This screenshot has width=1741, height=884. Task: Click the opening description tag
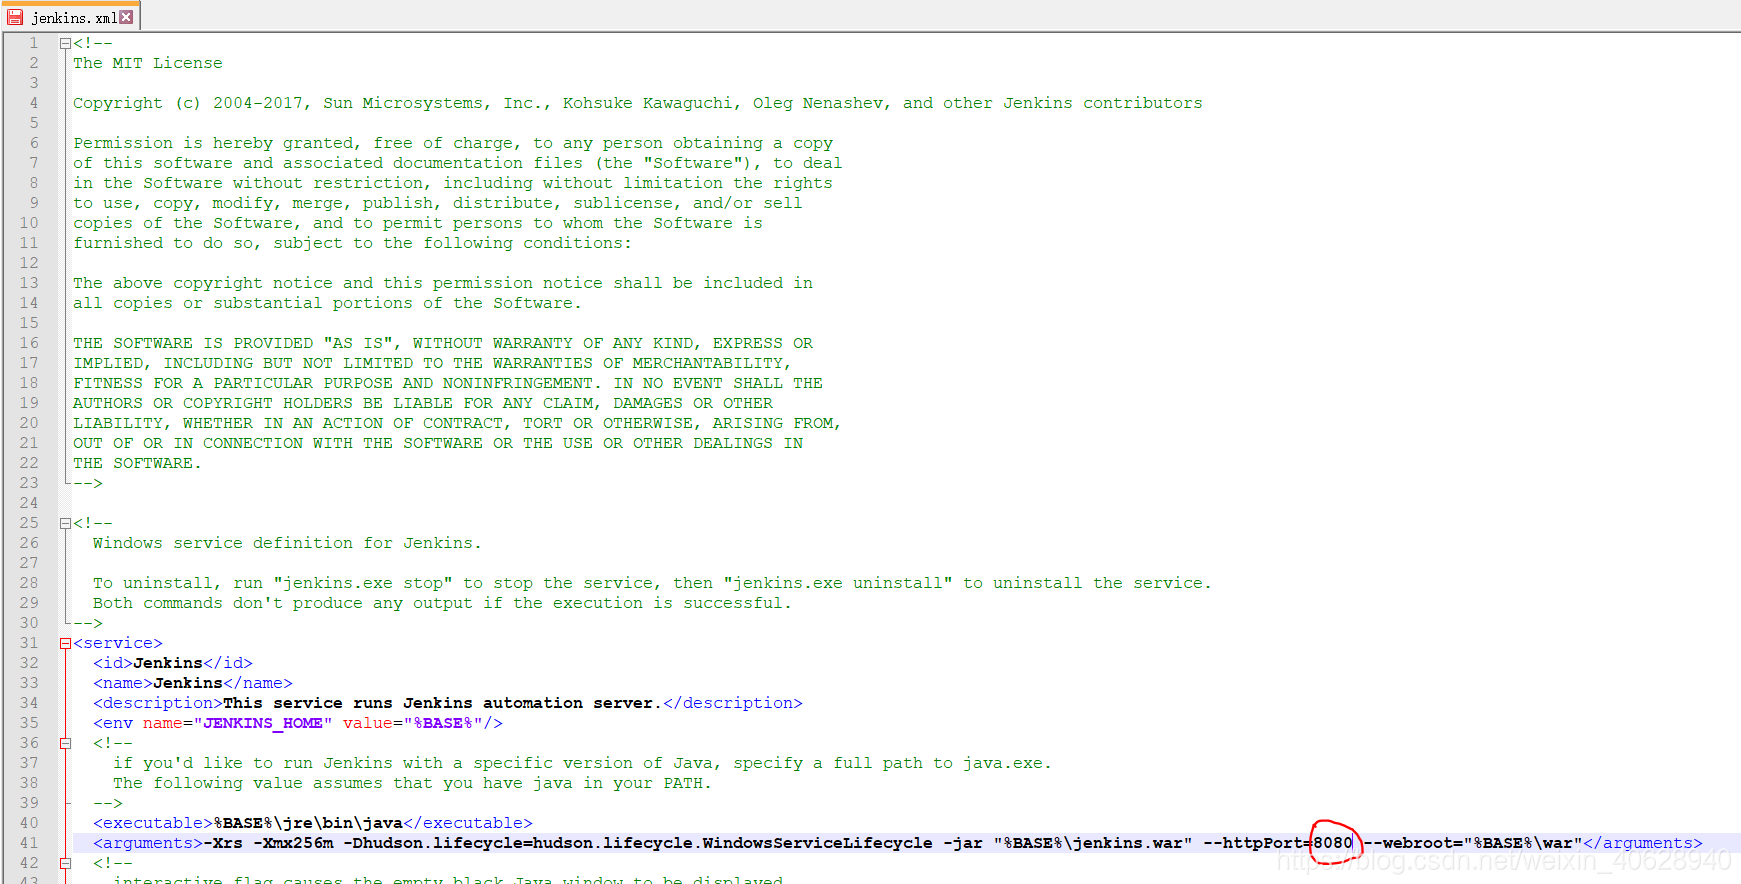[x=158, y=703]
